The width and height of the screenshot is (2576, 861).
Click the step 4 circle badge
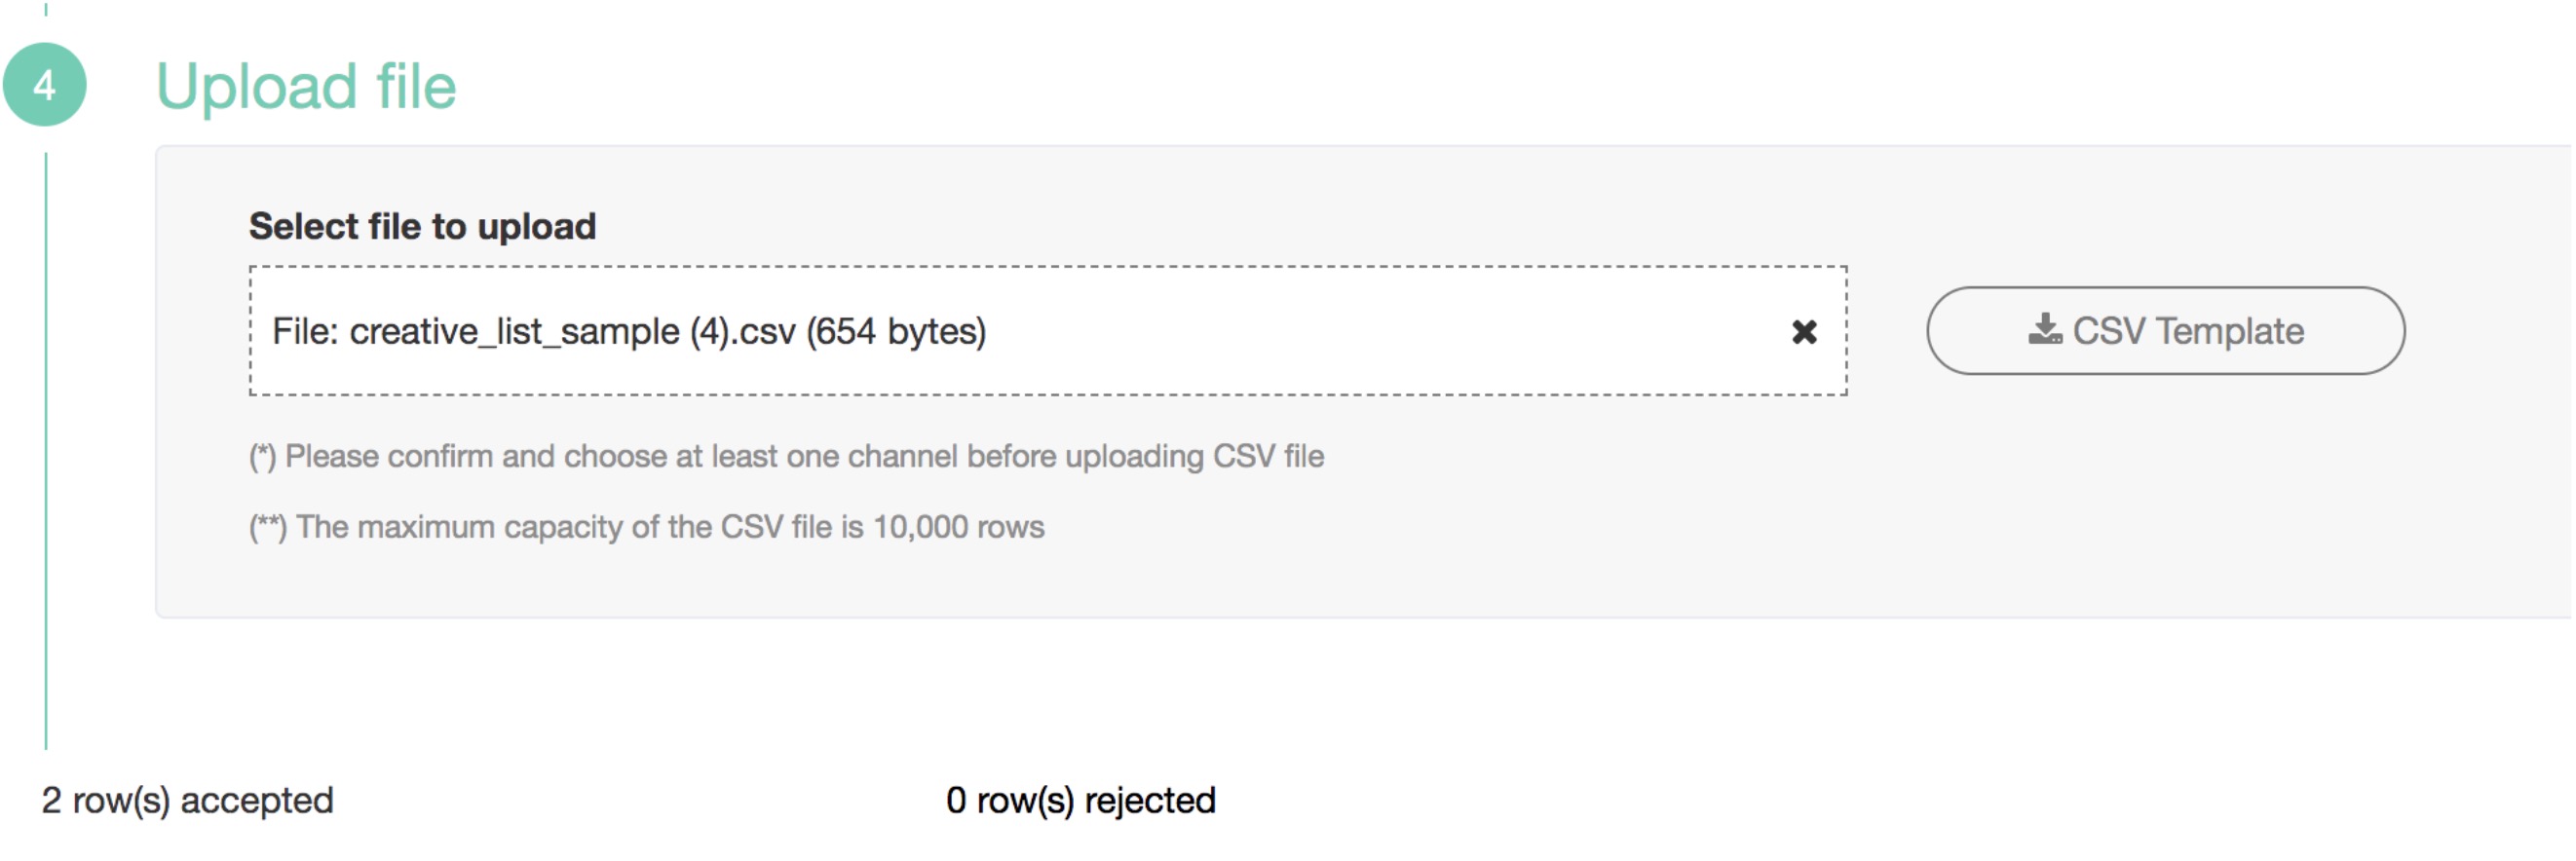point(45,85)
